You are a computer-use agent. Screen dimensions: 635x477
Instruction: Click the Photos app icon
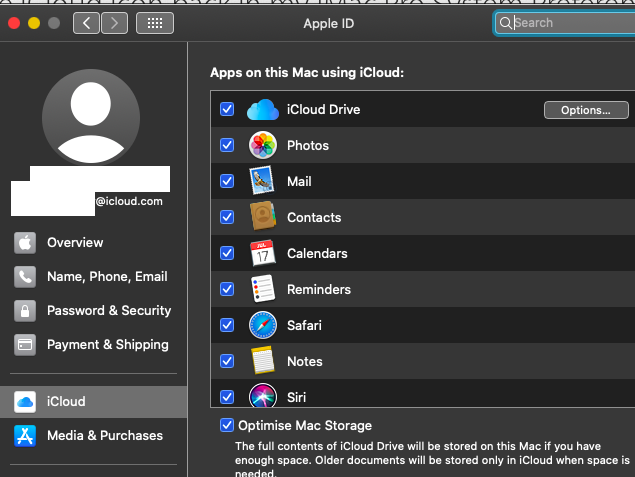tap(263, 145)
